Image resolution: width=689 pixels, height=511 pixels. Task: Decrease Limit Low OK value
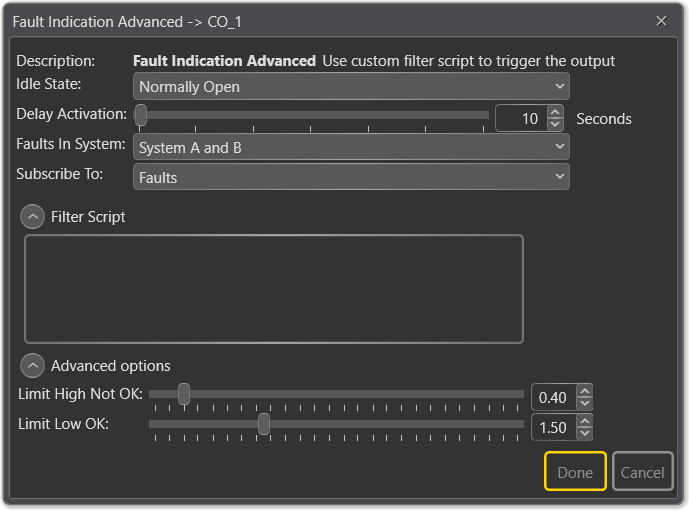tap(585, 434)
